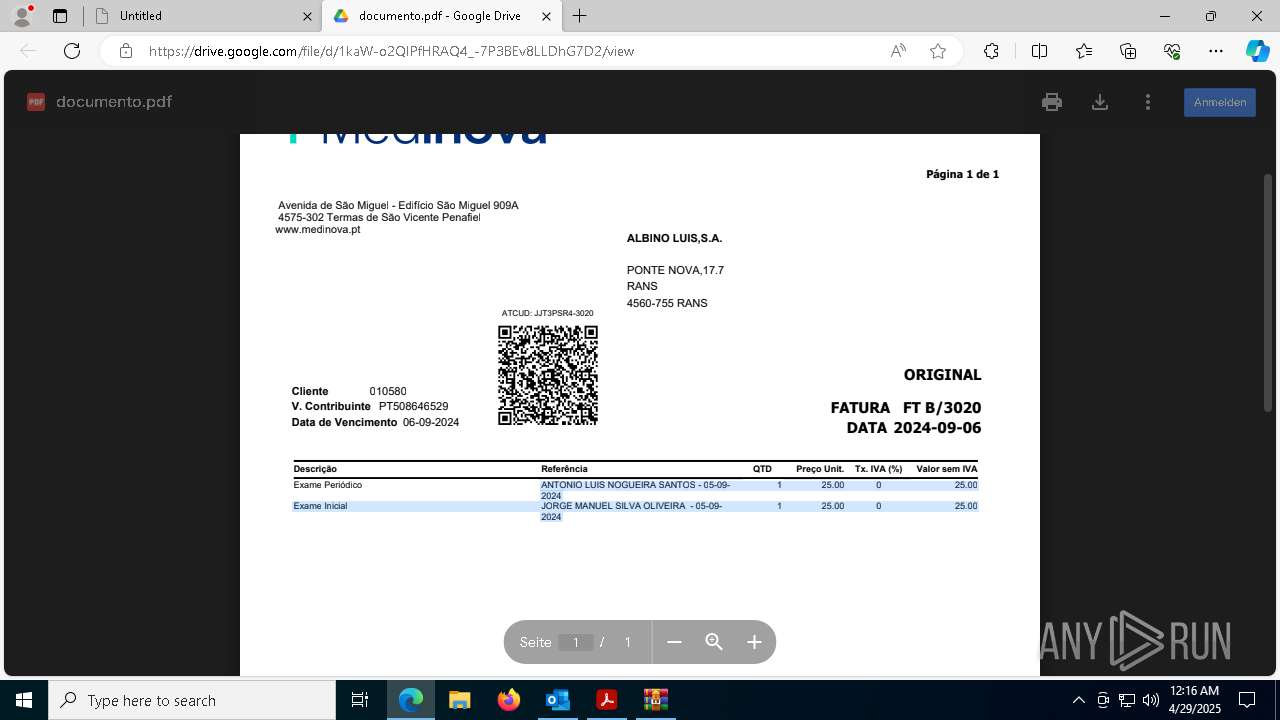Open the Extensions puzzle icon
Viewport: 1280px width, 720px height.
[991, 51]
